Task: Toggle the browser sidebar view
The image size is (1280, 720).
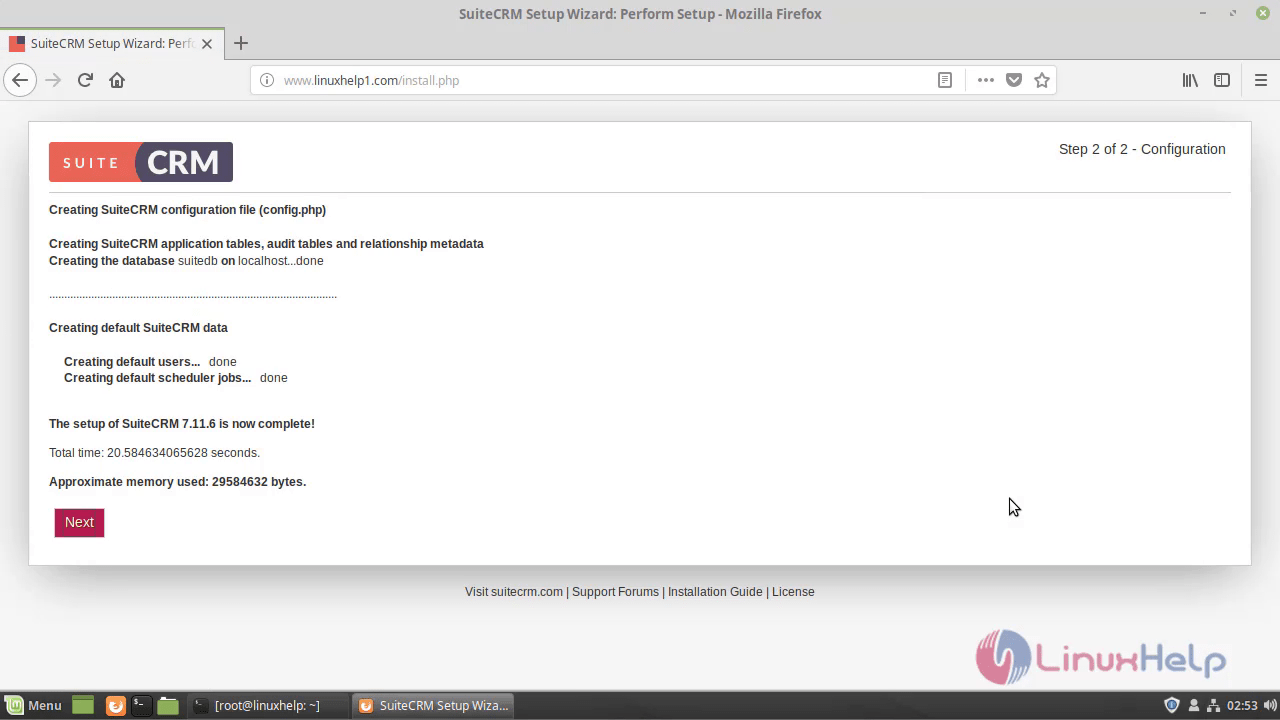Action: (1222, 80)
